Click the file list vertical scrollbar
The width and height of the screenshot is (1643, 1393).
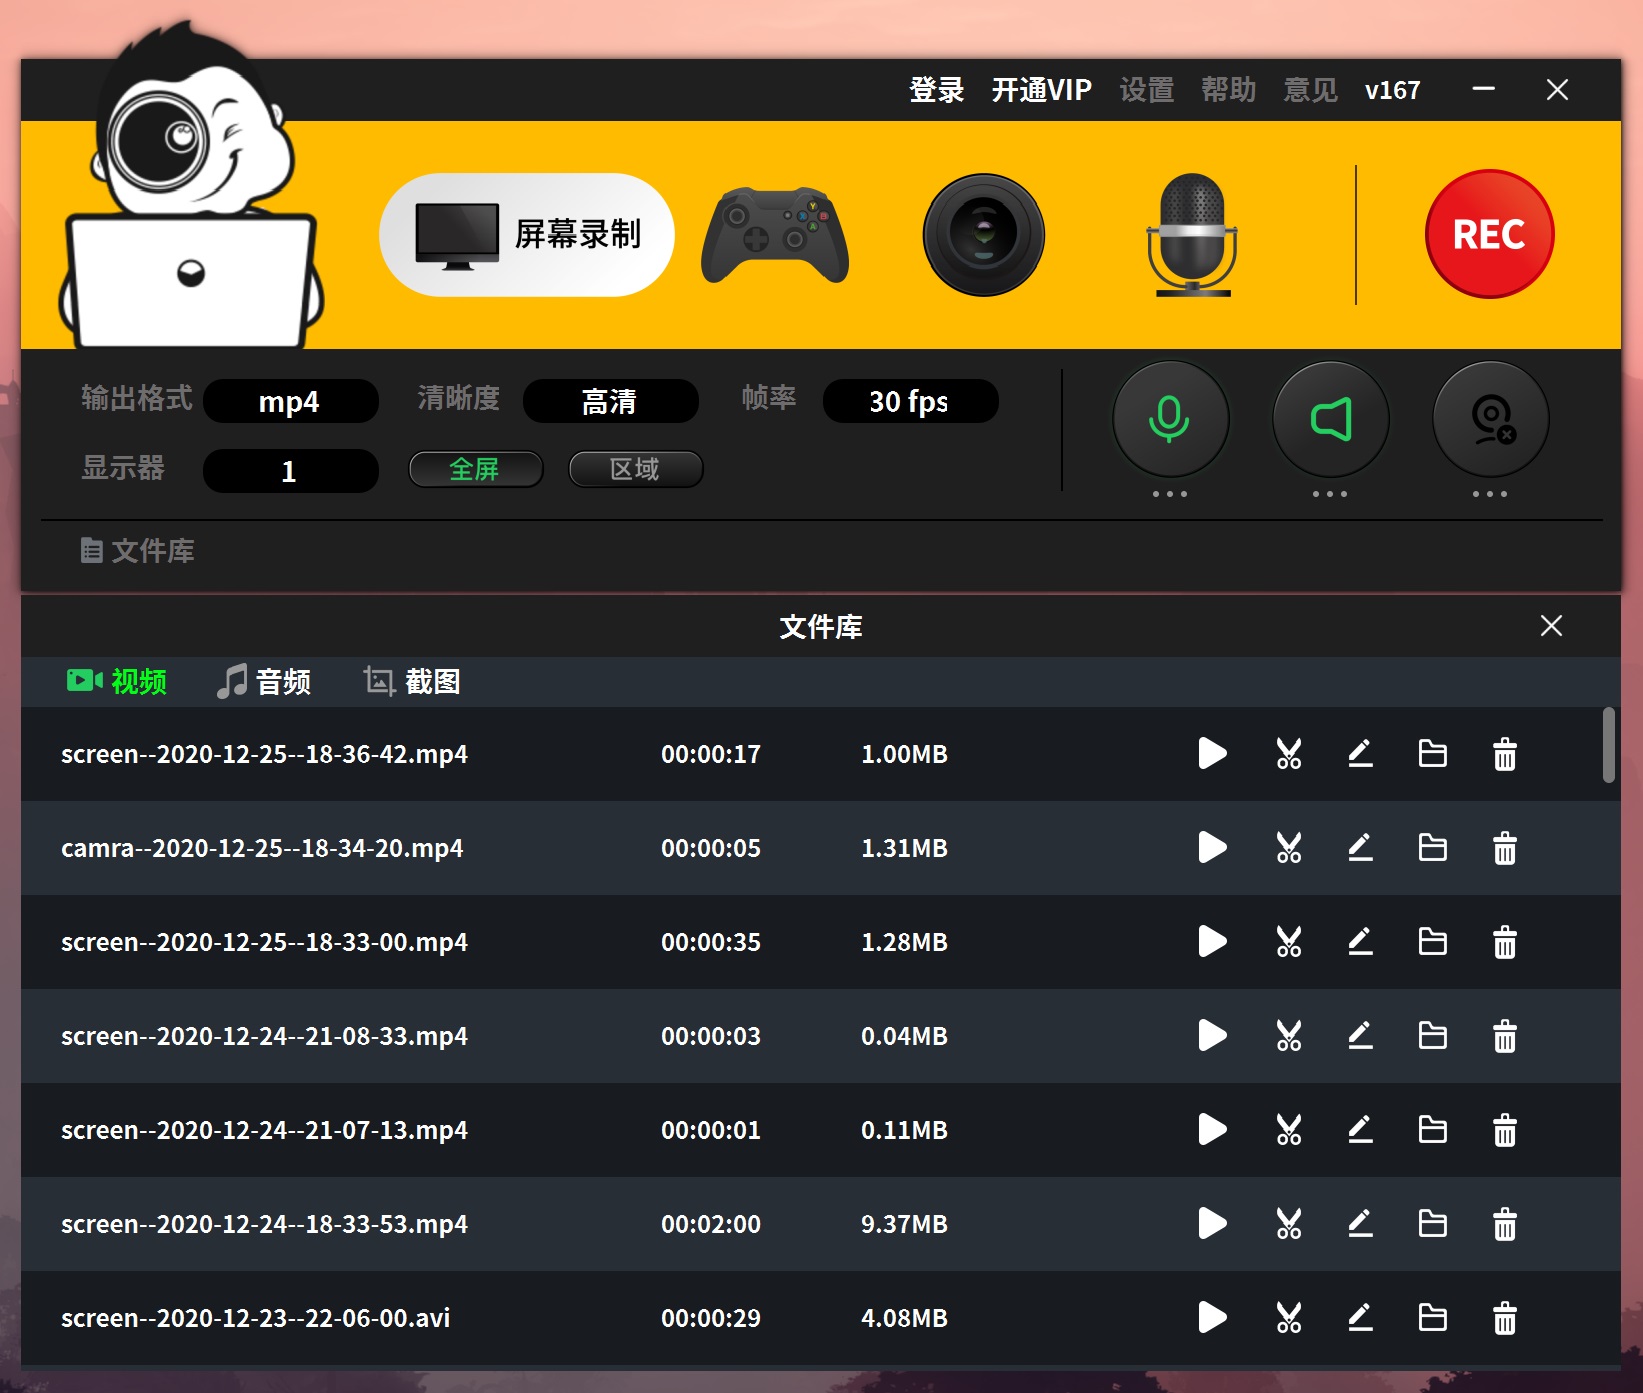point(1608,745)
